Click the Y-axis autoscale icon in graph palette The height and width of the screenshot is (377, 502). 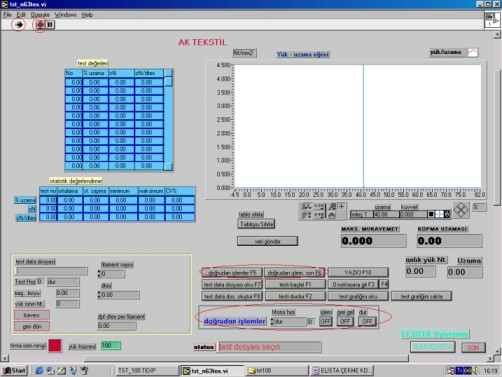(x=306, y=215)
